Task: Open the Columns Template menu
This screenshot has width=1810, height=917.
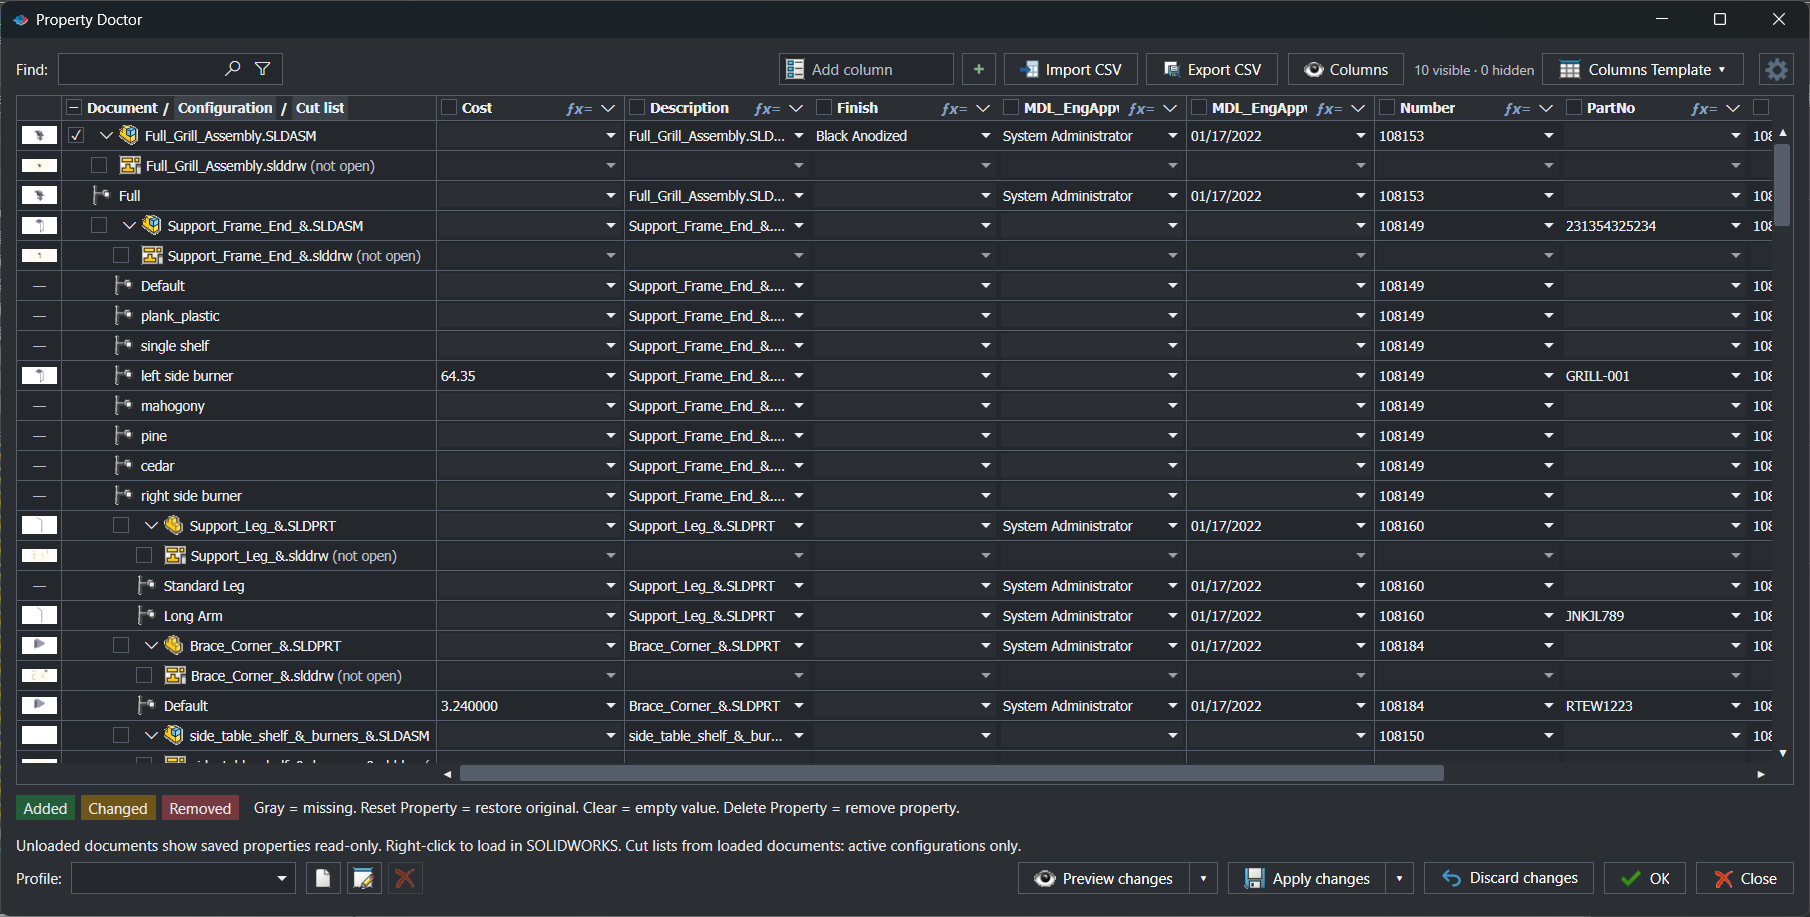Action: pyautogui.click(x=1643, y=69)
